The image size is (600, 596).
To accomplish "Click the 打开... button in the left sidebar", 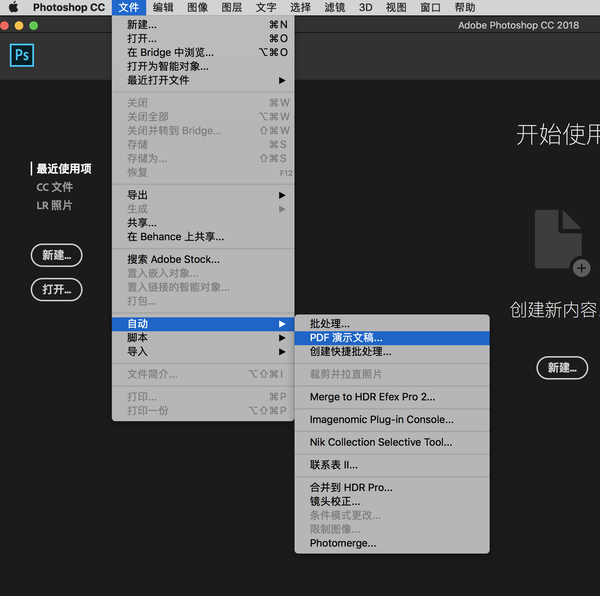I will [56, 290].
